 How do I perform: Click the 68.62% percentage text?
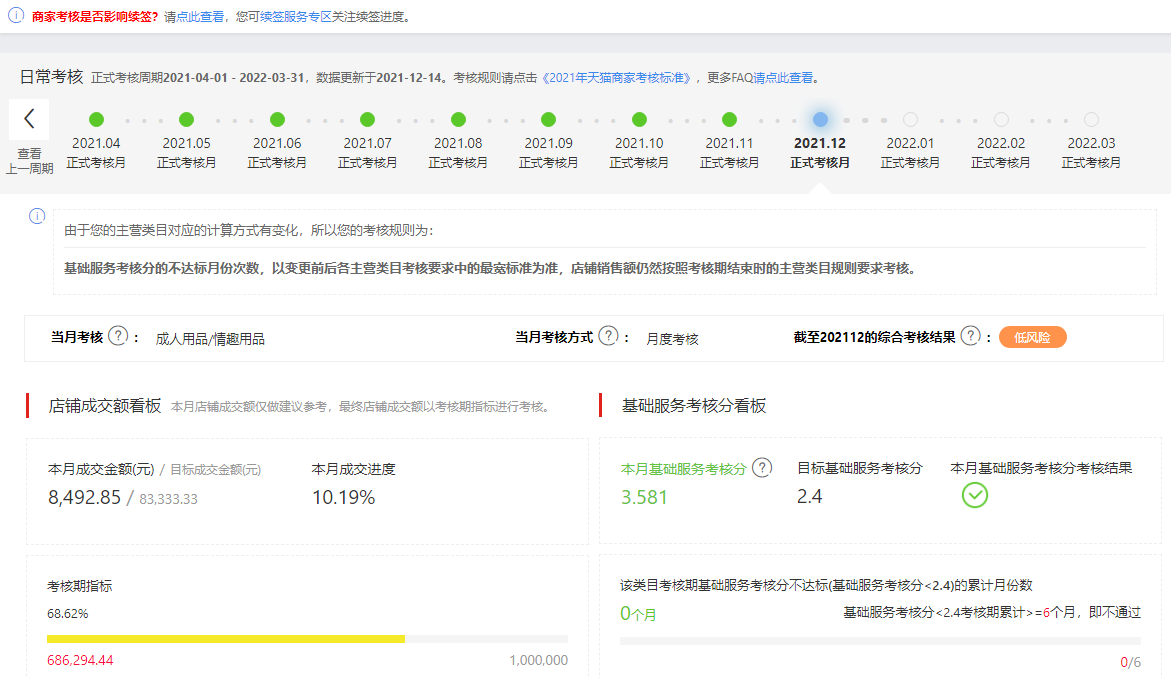point(67,614)
